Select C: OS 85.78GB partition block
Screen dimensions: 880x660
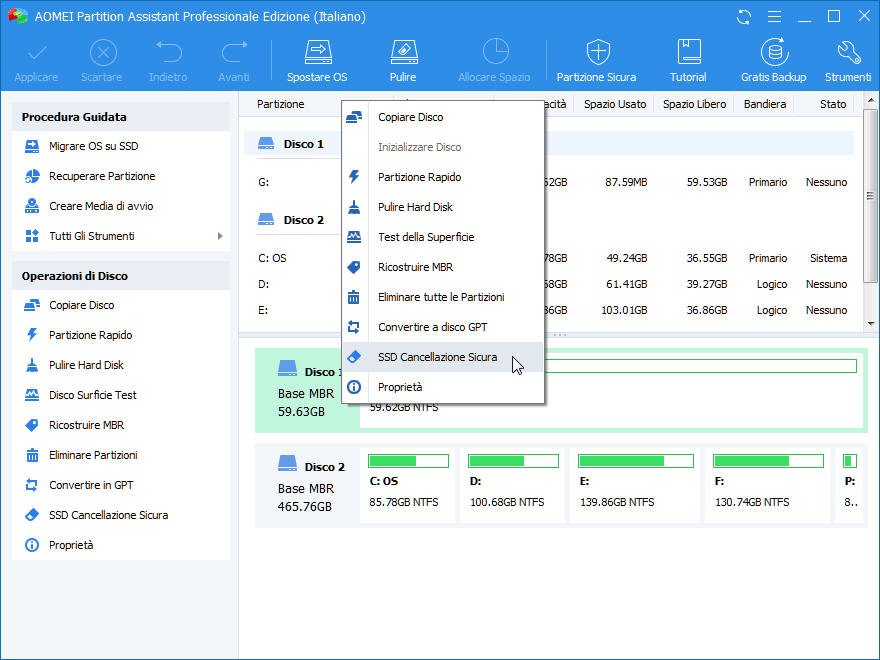click(x=407, y=485)
